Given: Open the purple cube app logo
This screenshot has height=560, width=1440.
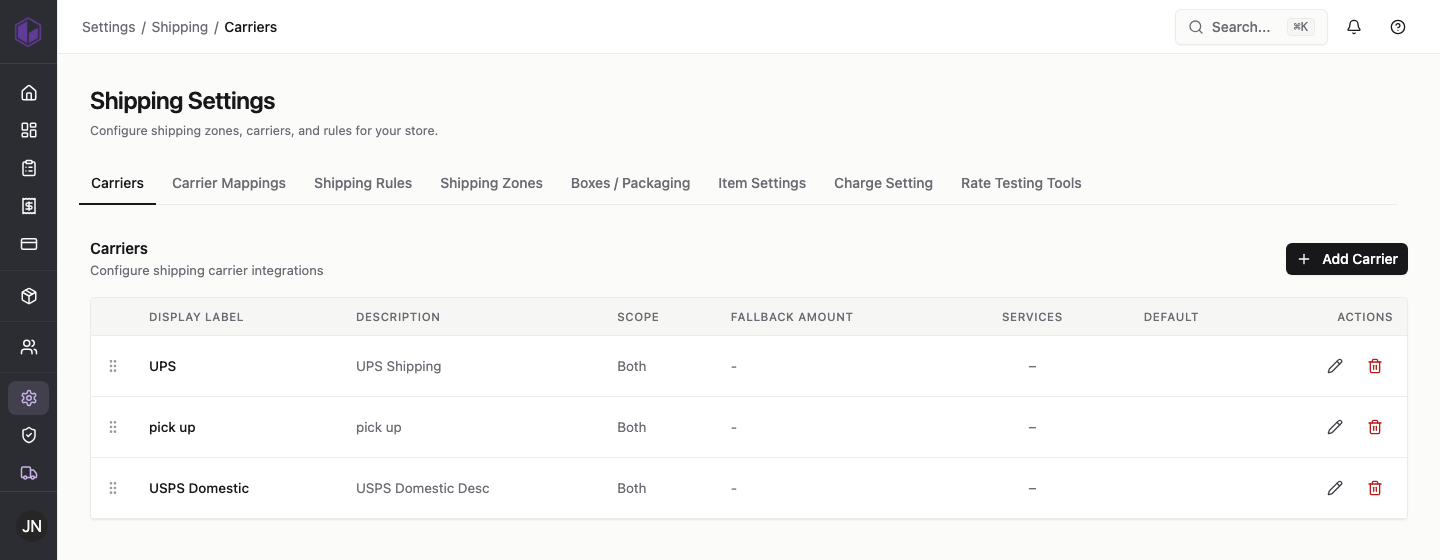Looking at the screenshot, I should 28,31.
